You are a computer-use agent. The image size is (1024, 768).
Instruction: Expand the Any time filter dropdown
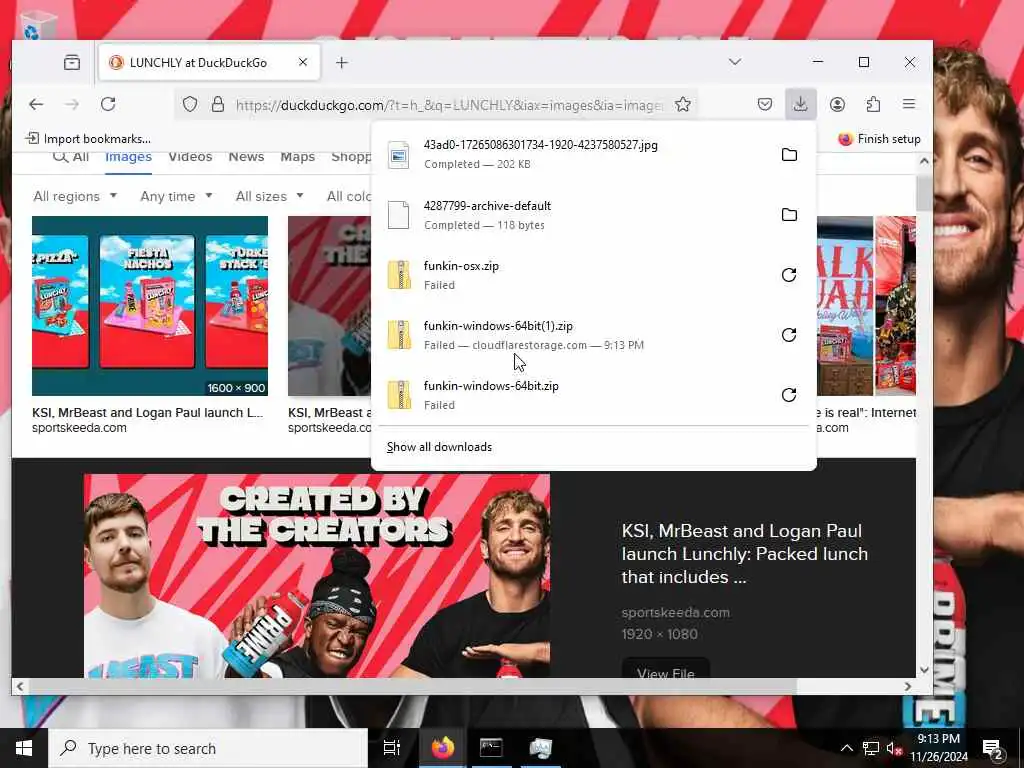(176, 196)
